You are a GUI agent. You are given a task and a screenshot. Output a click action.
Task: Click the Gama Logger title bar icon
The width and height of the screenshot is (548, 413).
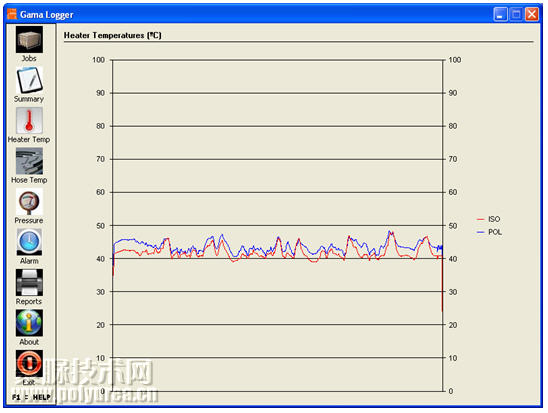coord(12,14)
